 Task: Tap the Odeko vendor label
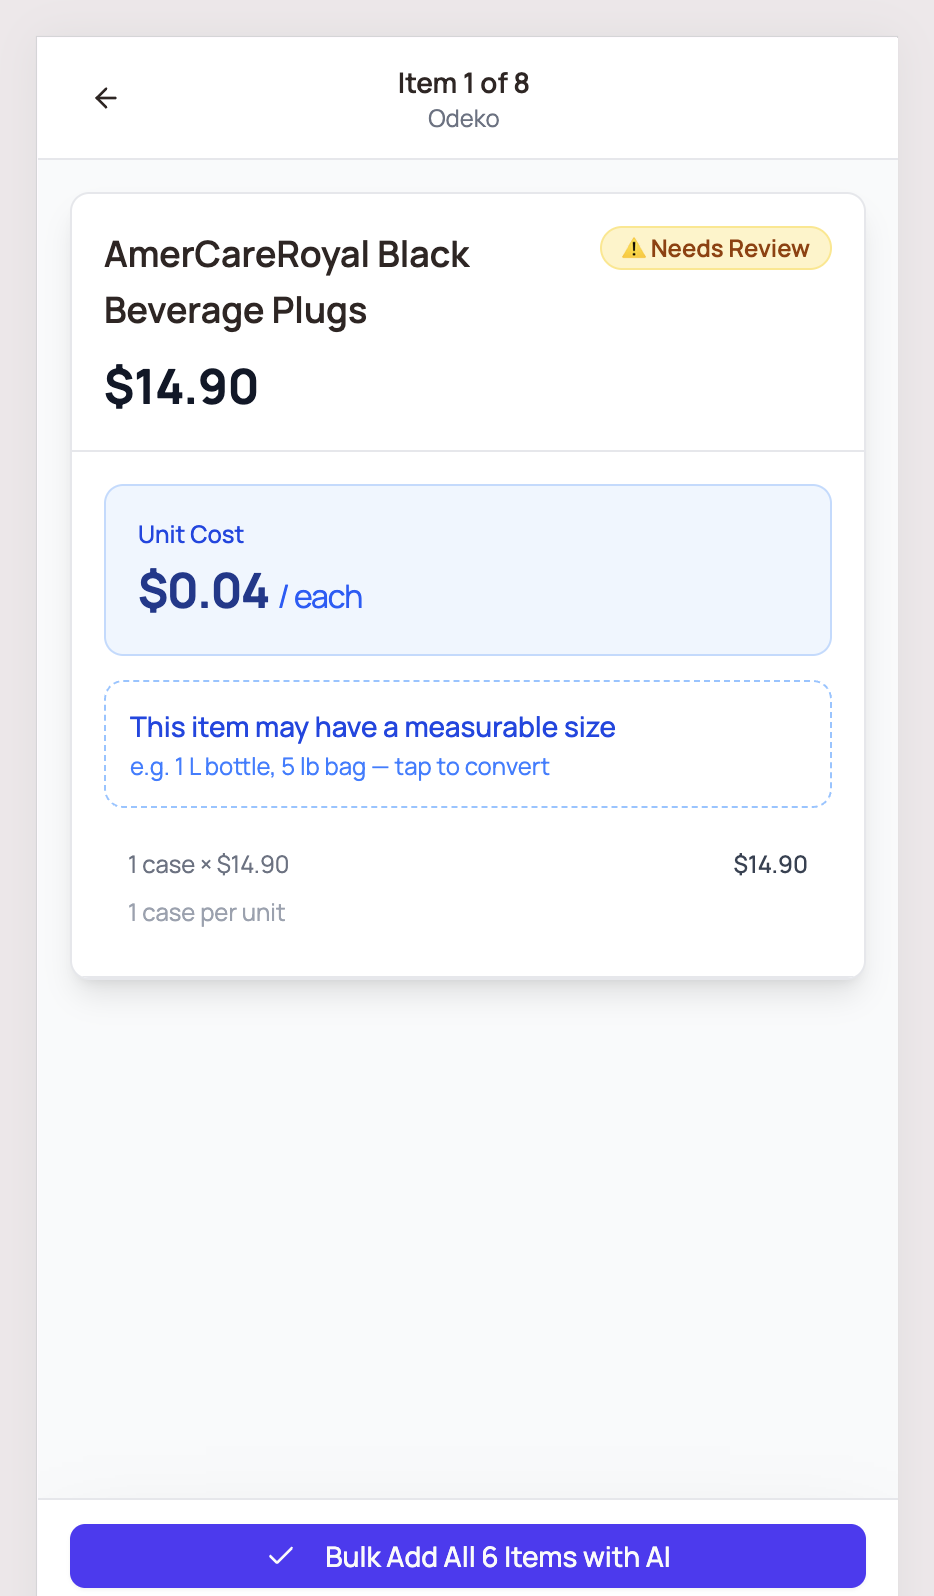pos(463,118)
